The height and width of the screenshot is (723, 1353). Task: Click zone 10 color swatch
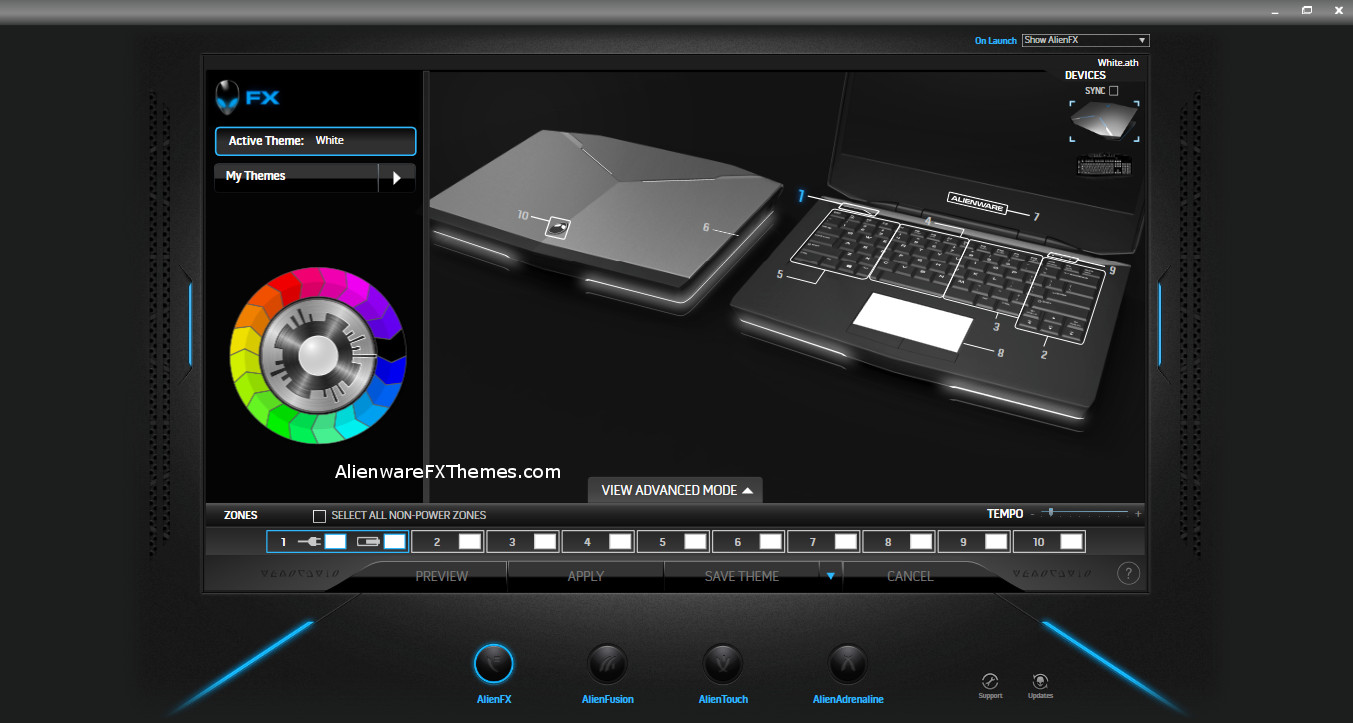(1071, 541)
